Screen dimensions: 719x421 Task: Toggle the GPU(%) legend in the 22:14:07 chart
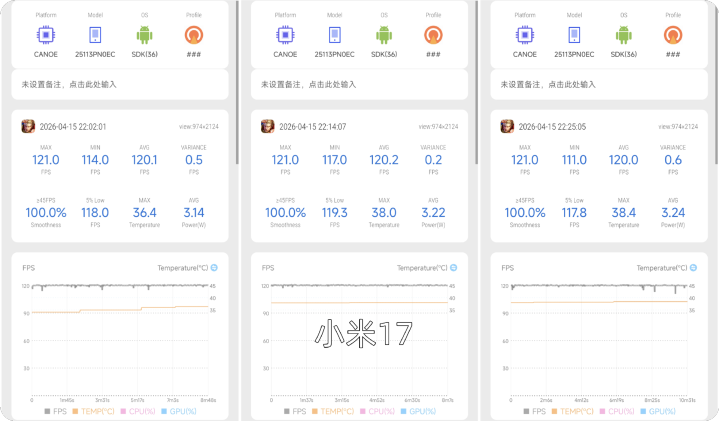point(418,411)
